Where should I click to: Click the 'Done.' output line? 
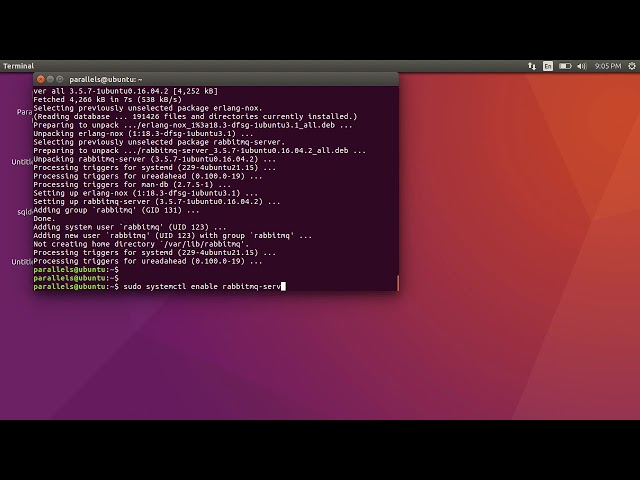click(x=44, y=219)
